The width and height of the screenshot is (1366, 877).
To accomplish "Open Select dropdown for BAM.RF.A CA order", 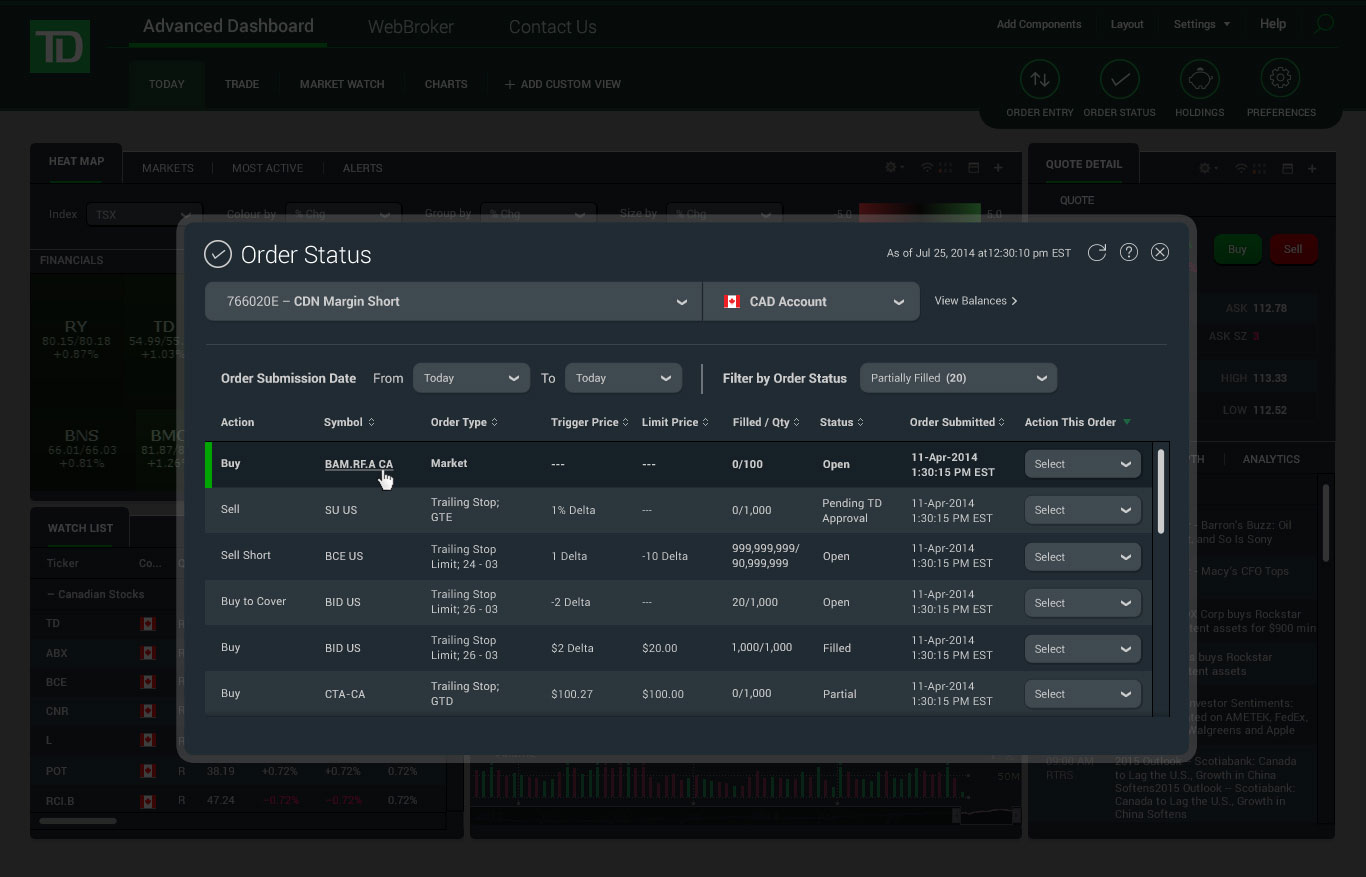I will click(x=1082, y=464).
